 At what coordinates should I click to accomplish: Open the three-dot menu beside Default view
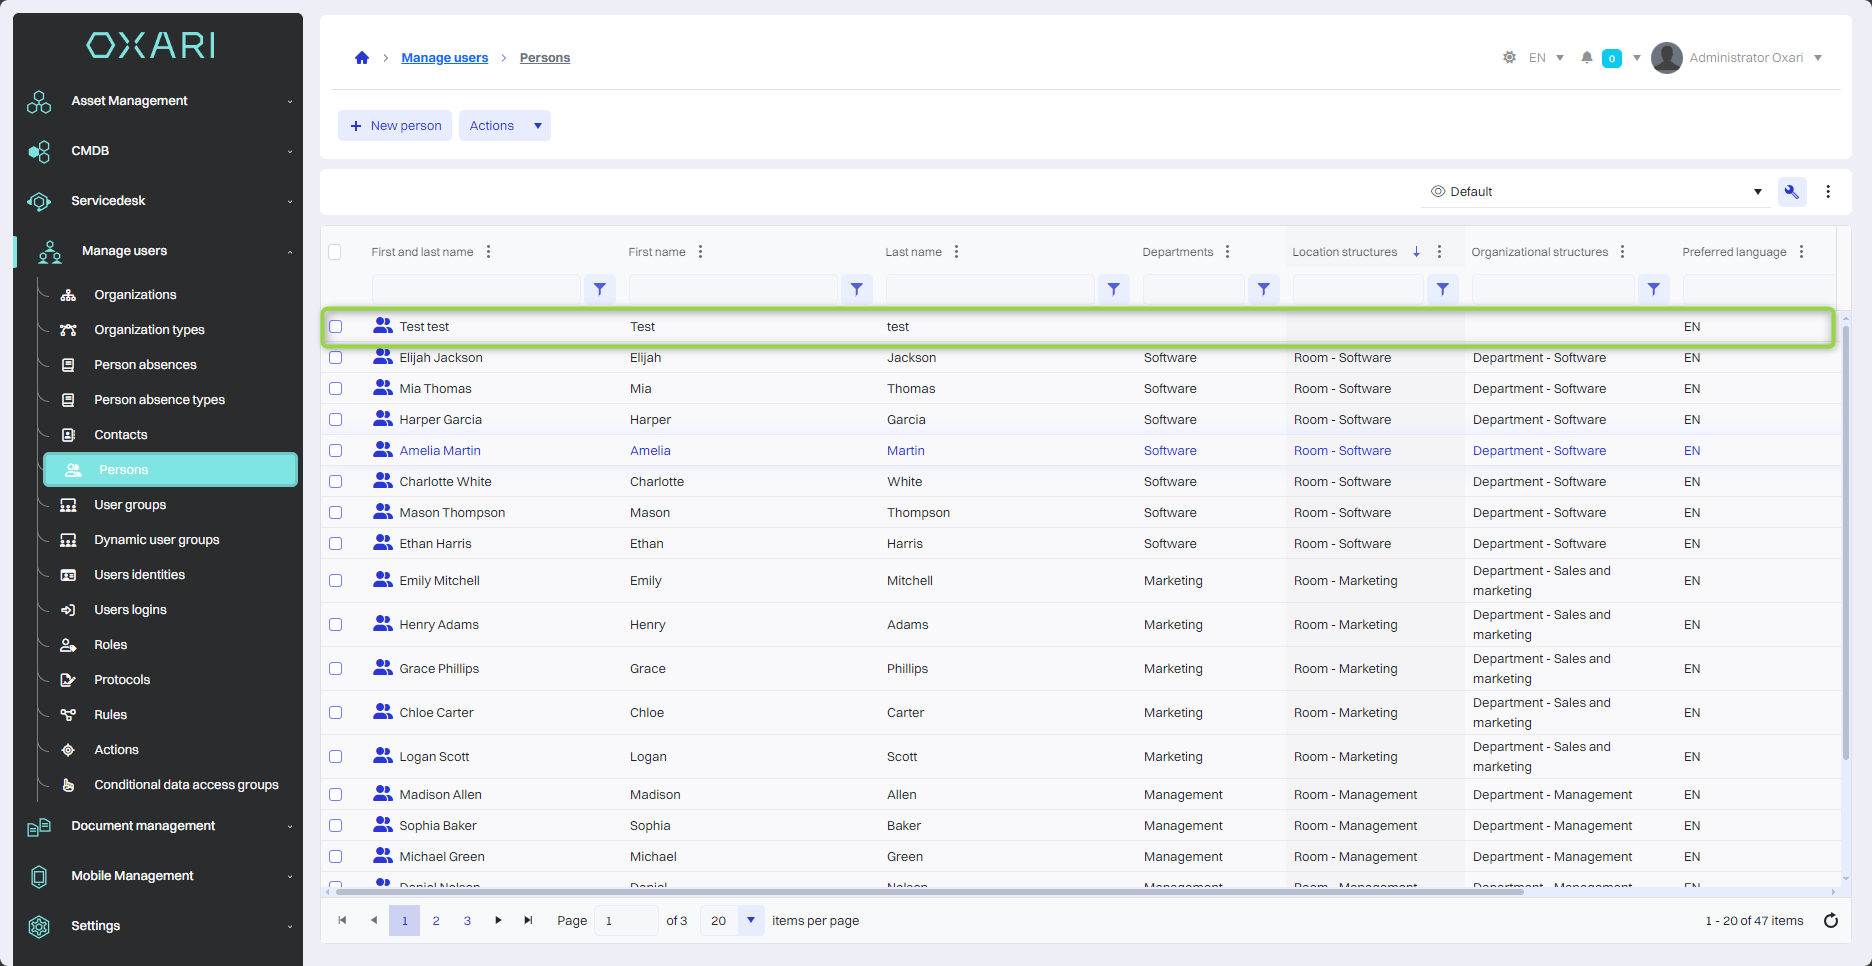1828,192
